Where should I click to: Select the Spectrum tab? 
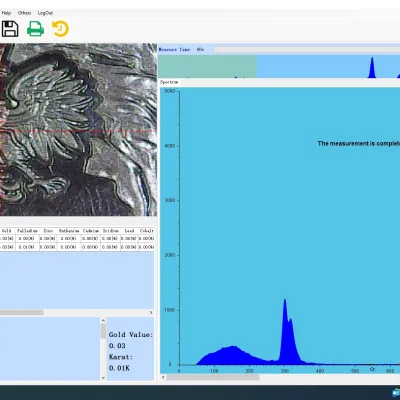pos(169,82)
